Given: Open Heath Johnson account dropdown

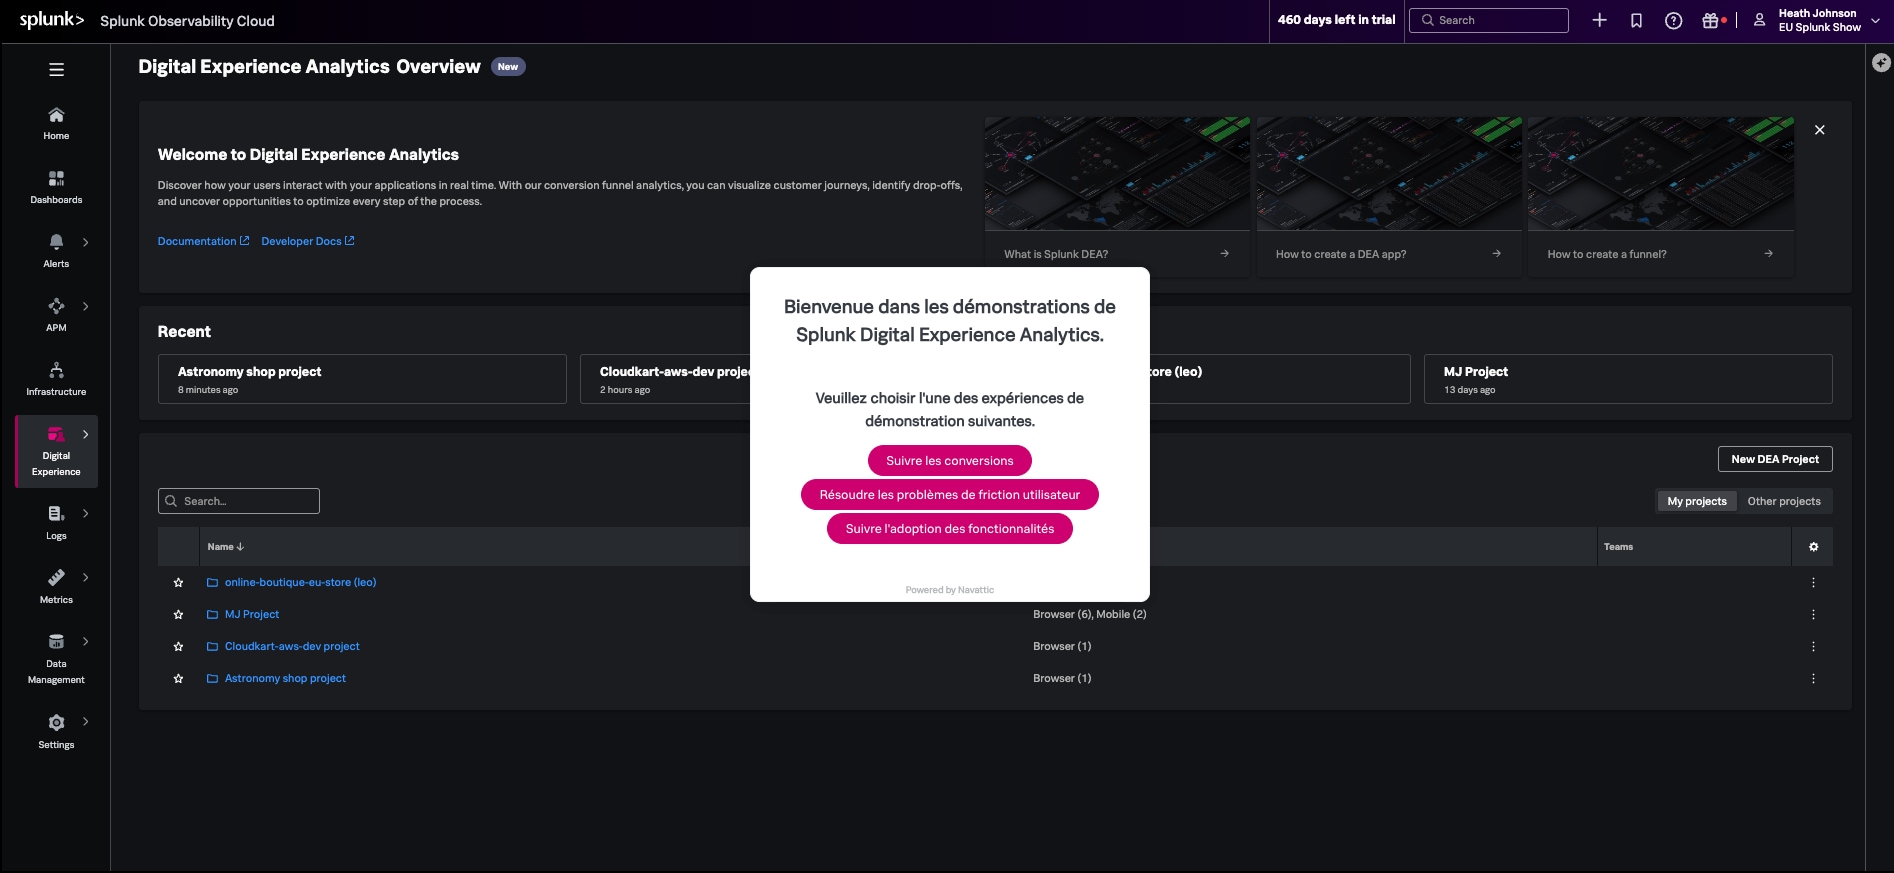Looking at the screenshot, I should pos(1817,20).
